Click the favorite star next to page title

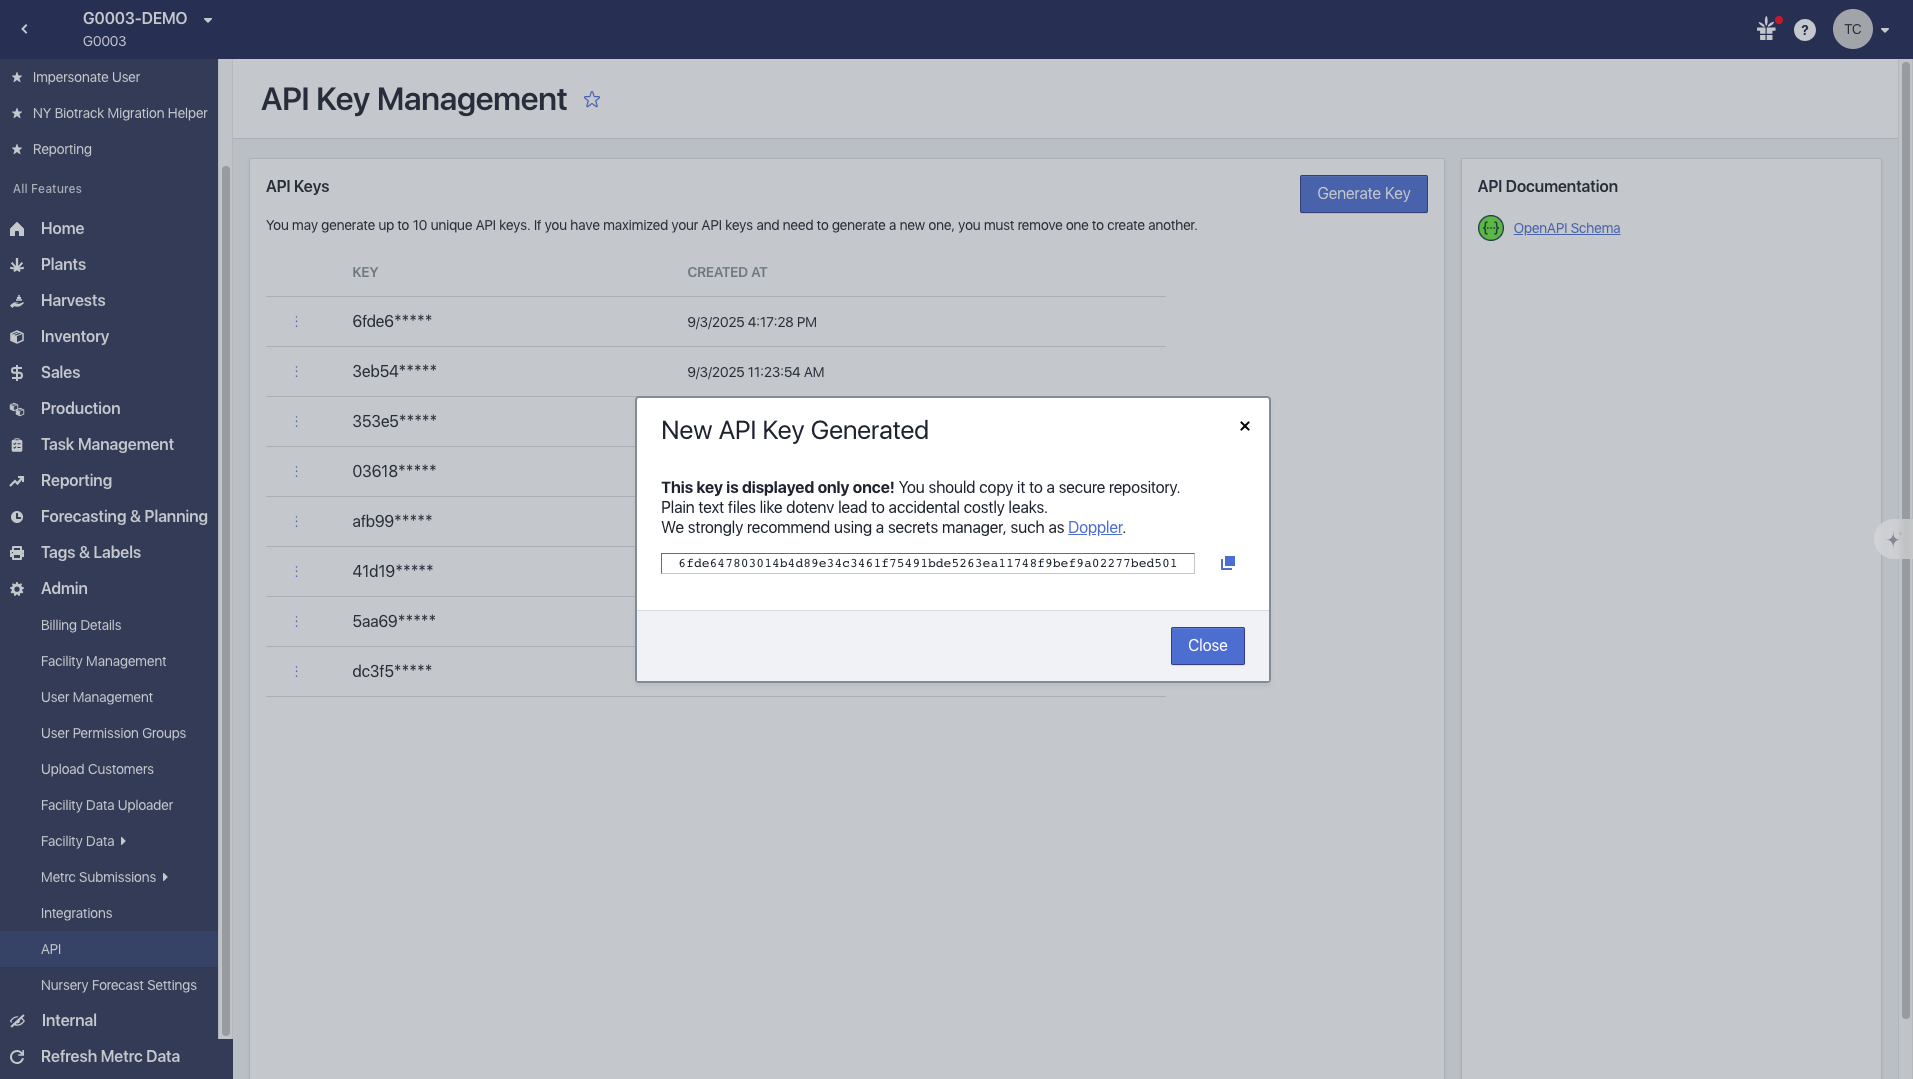tap(592, 100)
